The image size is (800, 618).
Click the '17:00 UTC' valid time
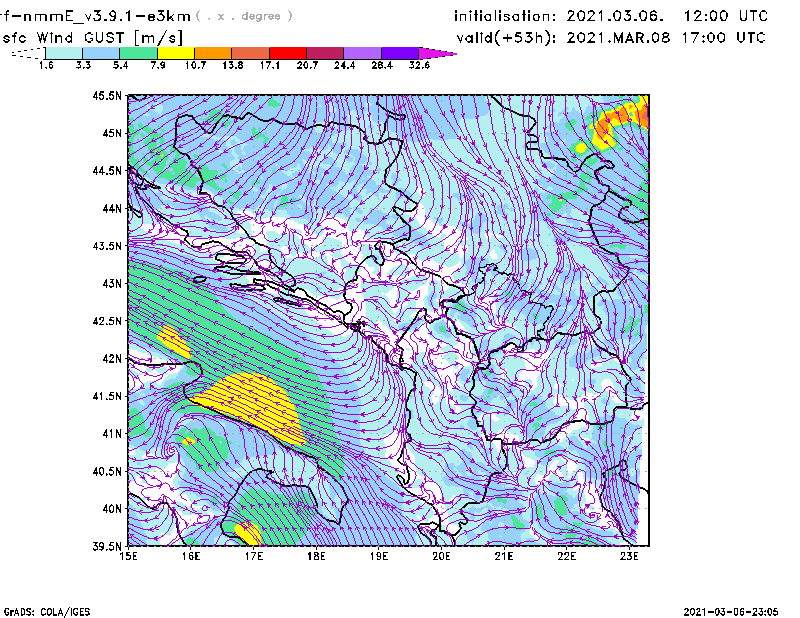click(x=724, y=38)
